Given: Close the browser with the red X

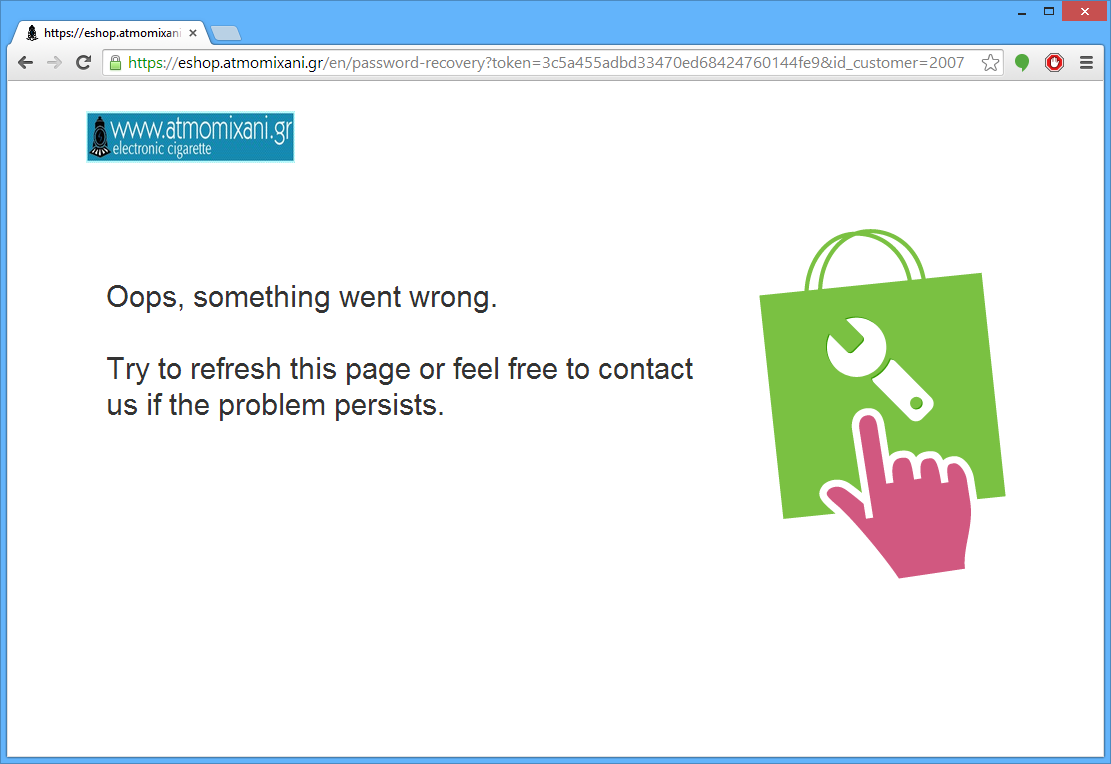Looking at the screenshot, I should pos(1084,11).
